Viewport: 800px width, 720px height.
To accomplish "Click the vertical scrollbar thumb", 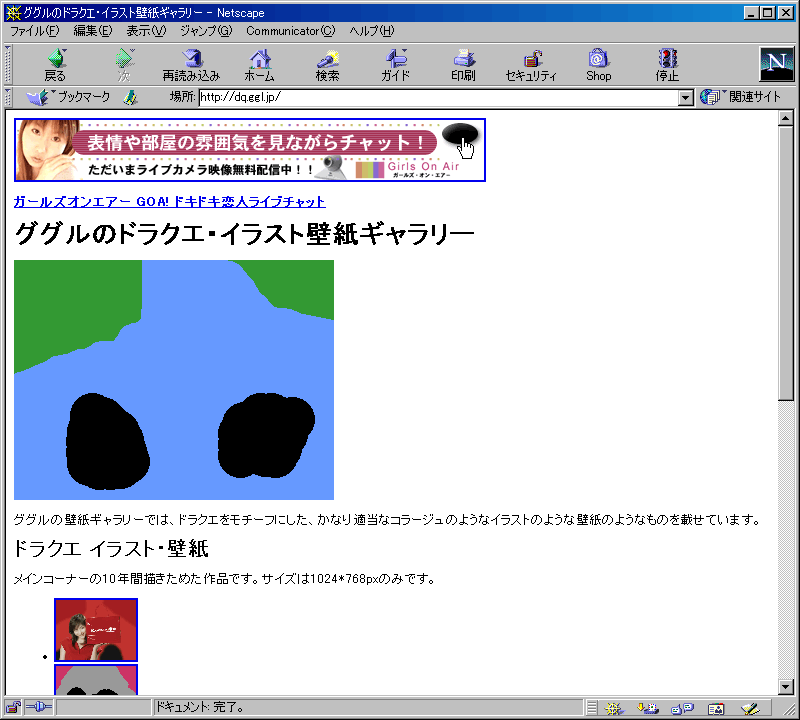I will click(786, 263).
